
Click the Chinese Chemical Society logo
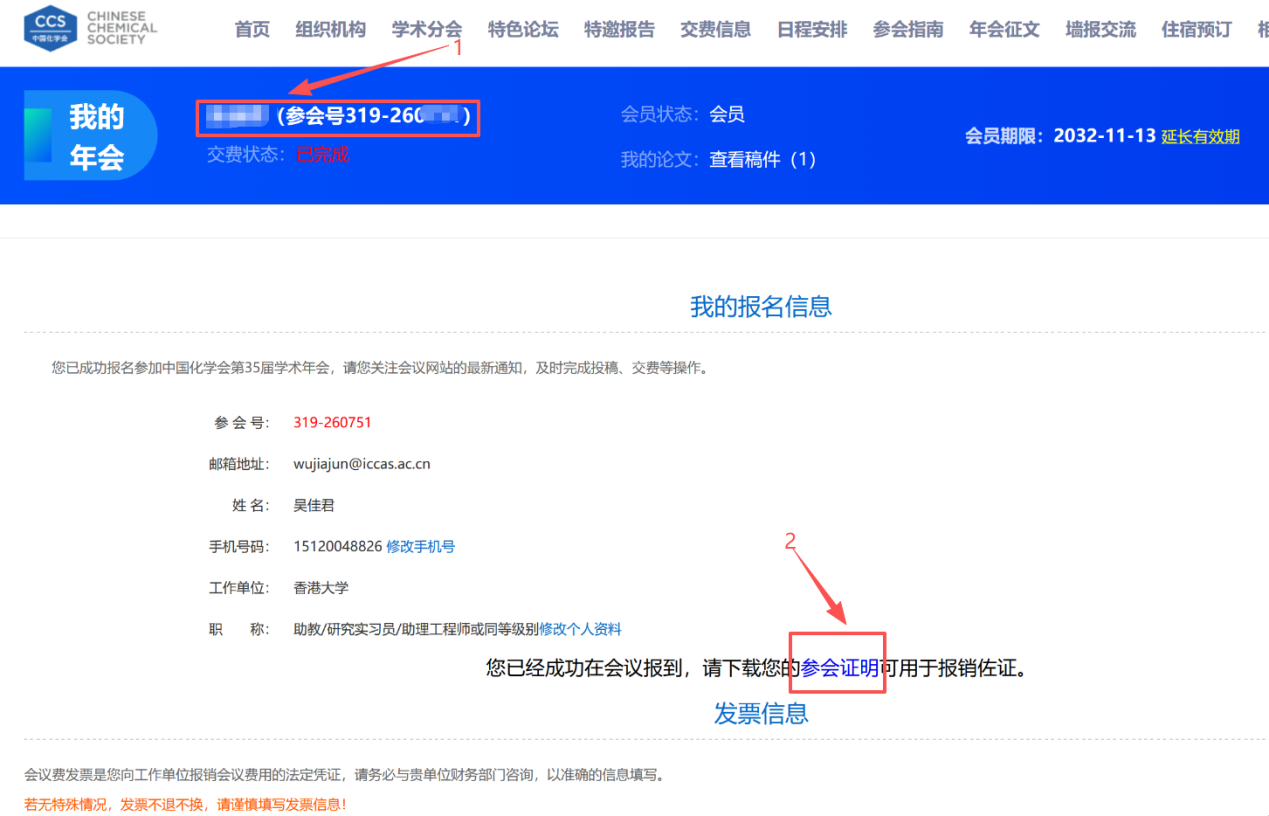pos(90,28)
